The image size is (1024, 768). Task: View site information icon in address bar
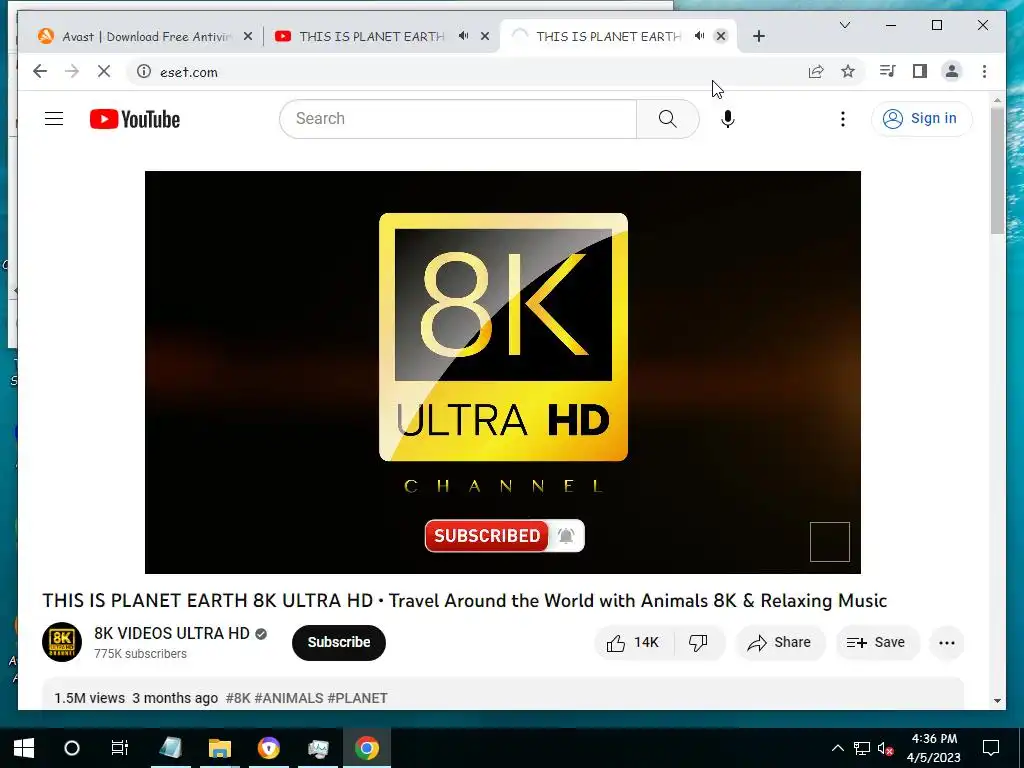coord(144,71)
